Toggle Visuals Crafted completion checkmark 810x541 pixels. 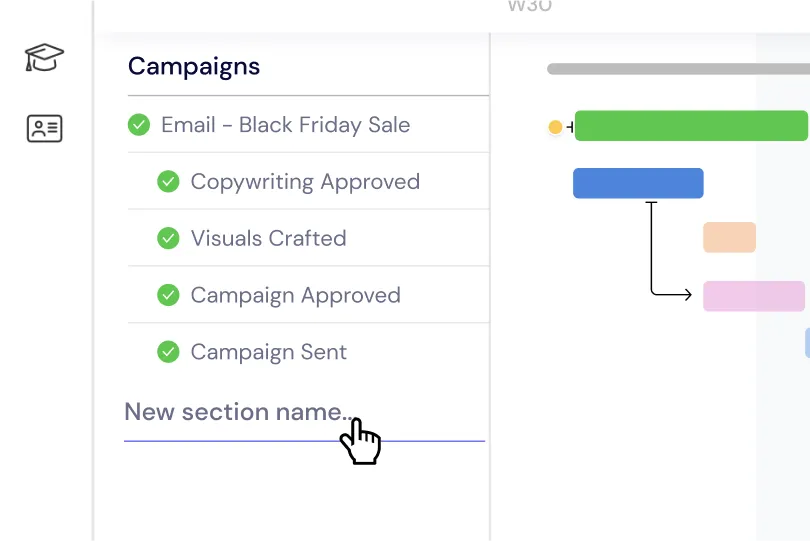click(x=168, y=238)
